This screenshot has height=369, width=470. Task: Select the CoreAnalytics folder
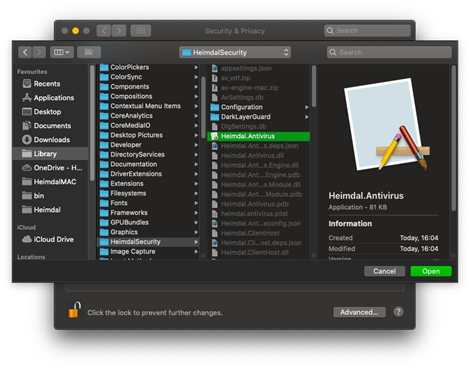[148, 116]
